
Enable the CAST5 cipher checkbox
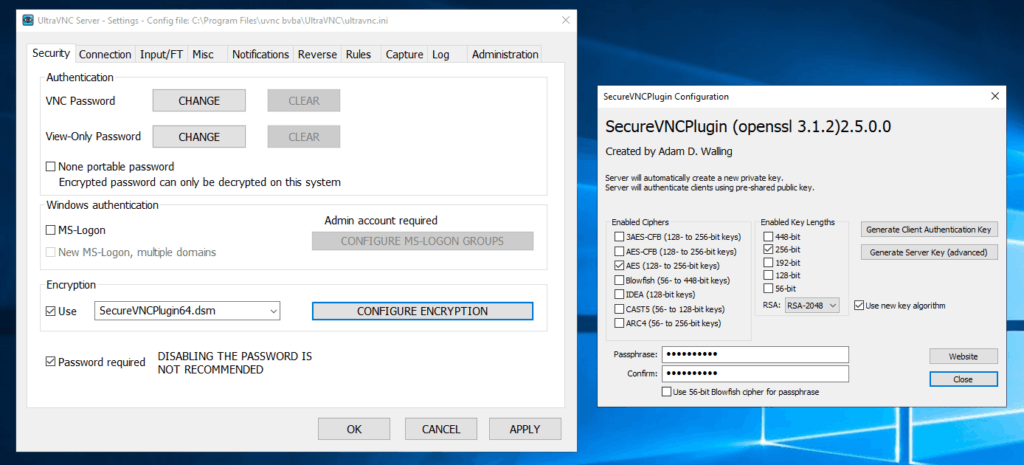(619, 309)
